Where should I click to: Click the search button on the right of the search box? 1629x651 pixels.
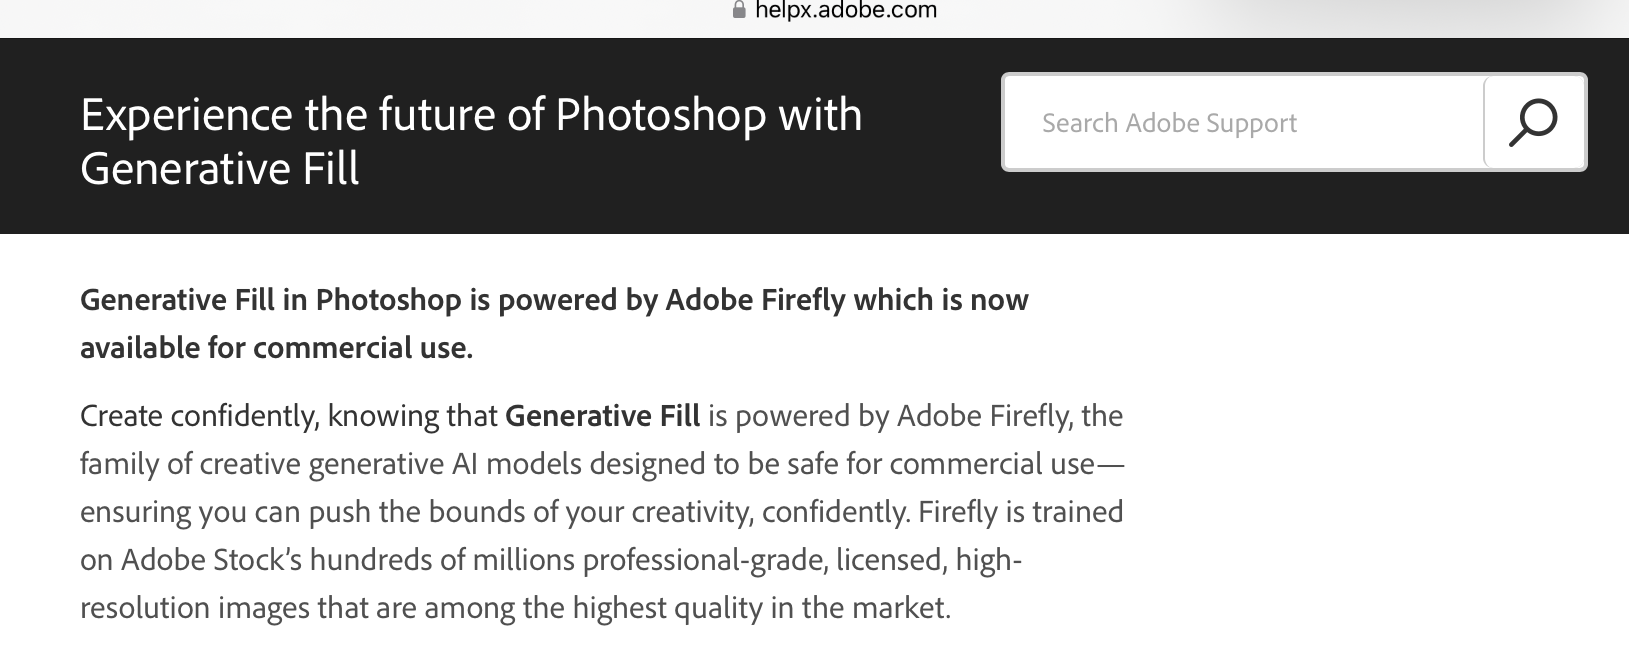(x=1533, y=122)
